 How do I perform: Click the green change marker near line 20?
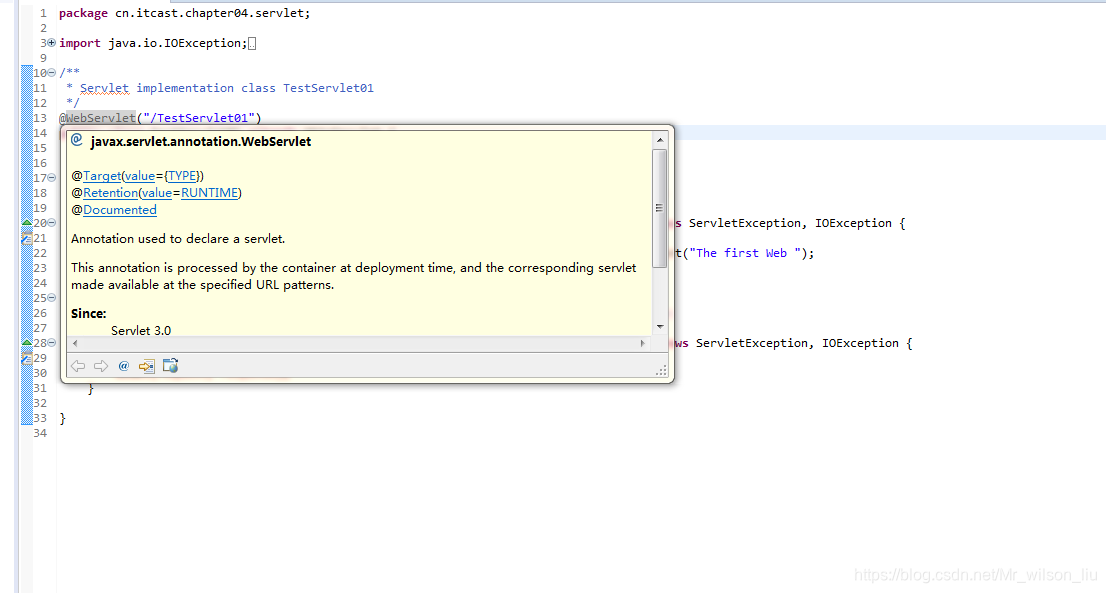[25, 222]
